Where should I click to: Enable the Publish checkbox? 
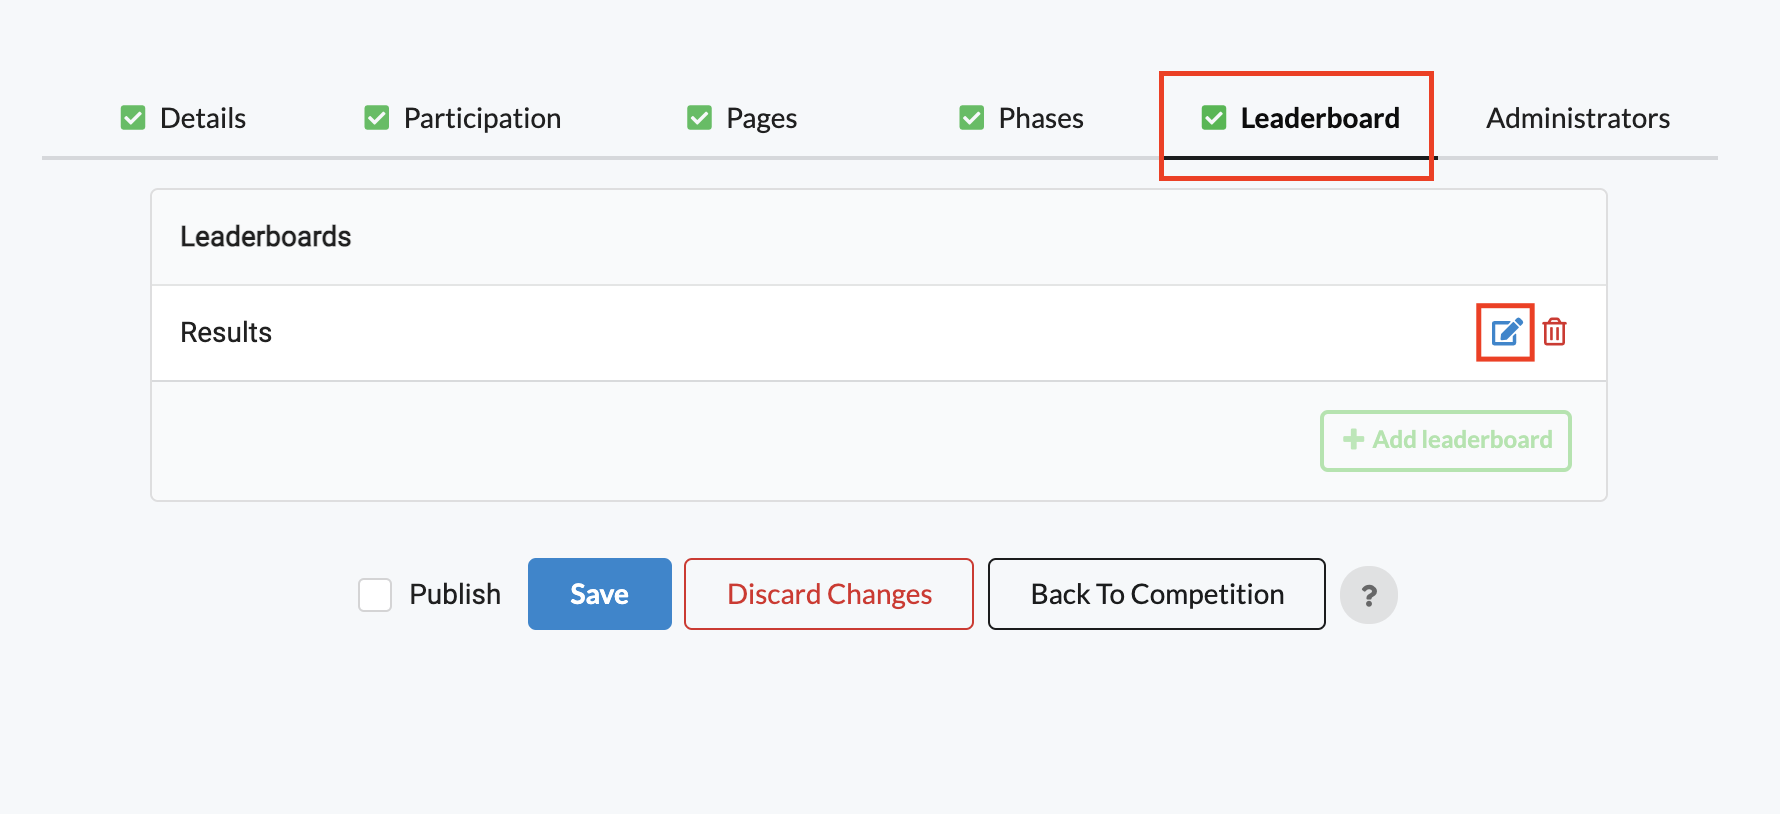click(375, 594)
